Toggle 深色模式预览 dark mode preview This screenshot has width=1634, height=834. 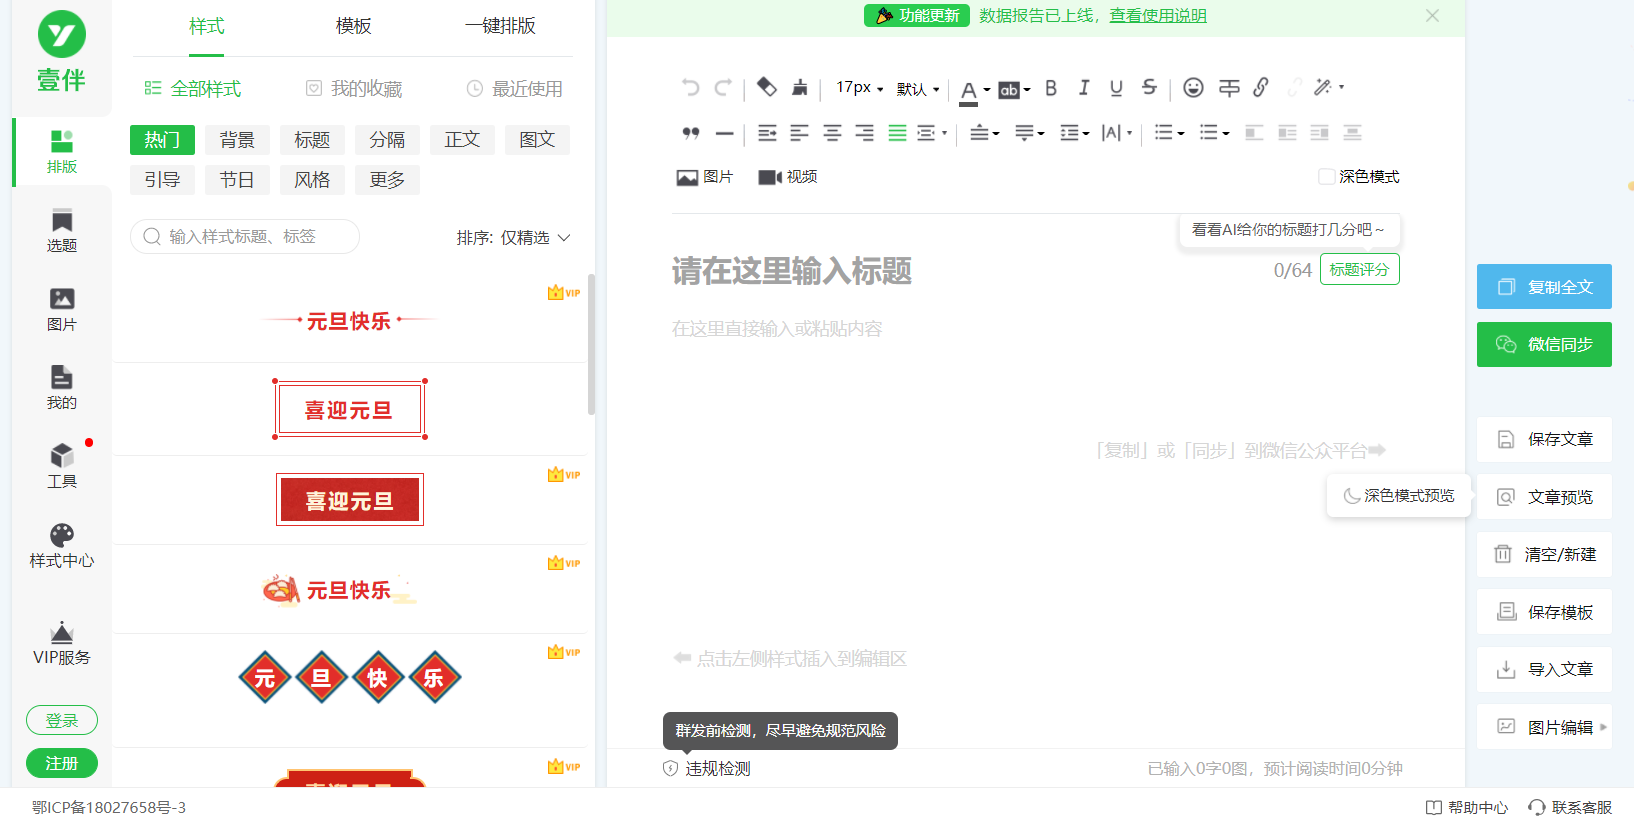(x=1399, y=496)
